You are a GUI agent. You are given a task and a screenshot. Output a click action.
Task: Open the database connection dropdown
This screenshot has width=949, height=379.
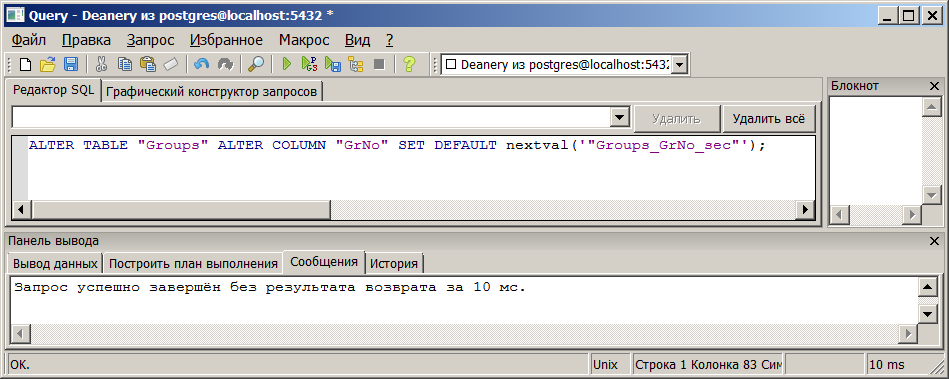pos(679,65)
